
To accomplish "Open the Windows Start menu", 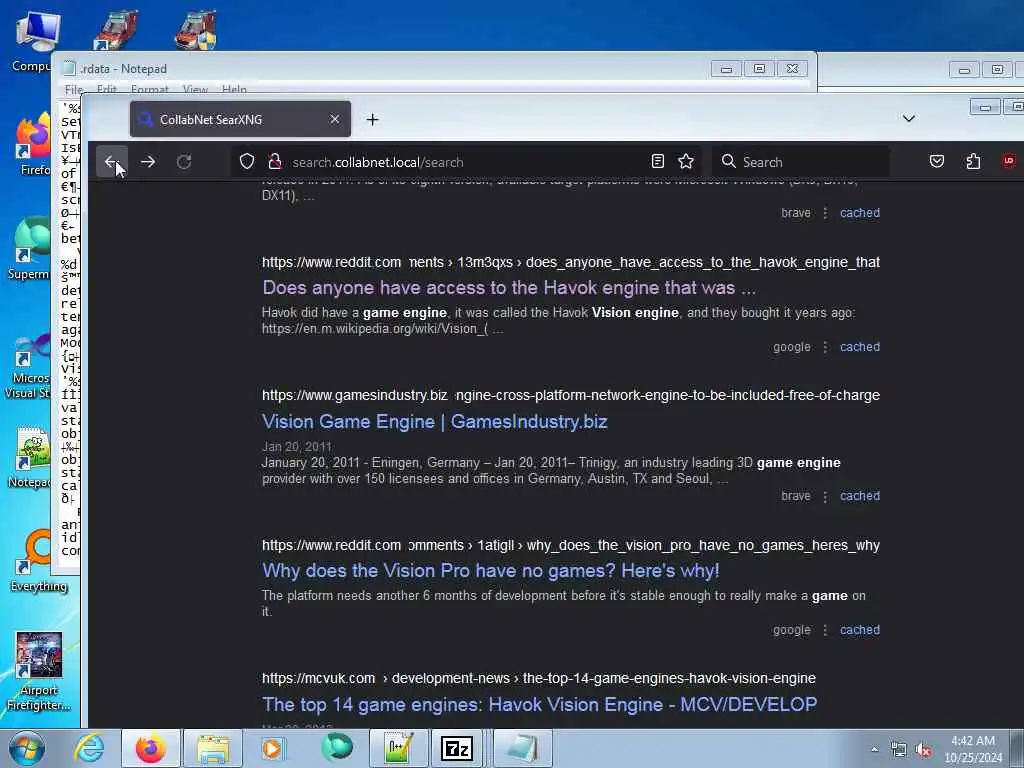I will click(26, 748).
